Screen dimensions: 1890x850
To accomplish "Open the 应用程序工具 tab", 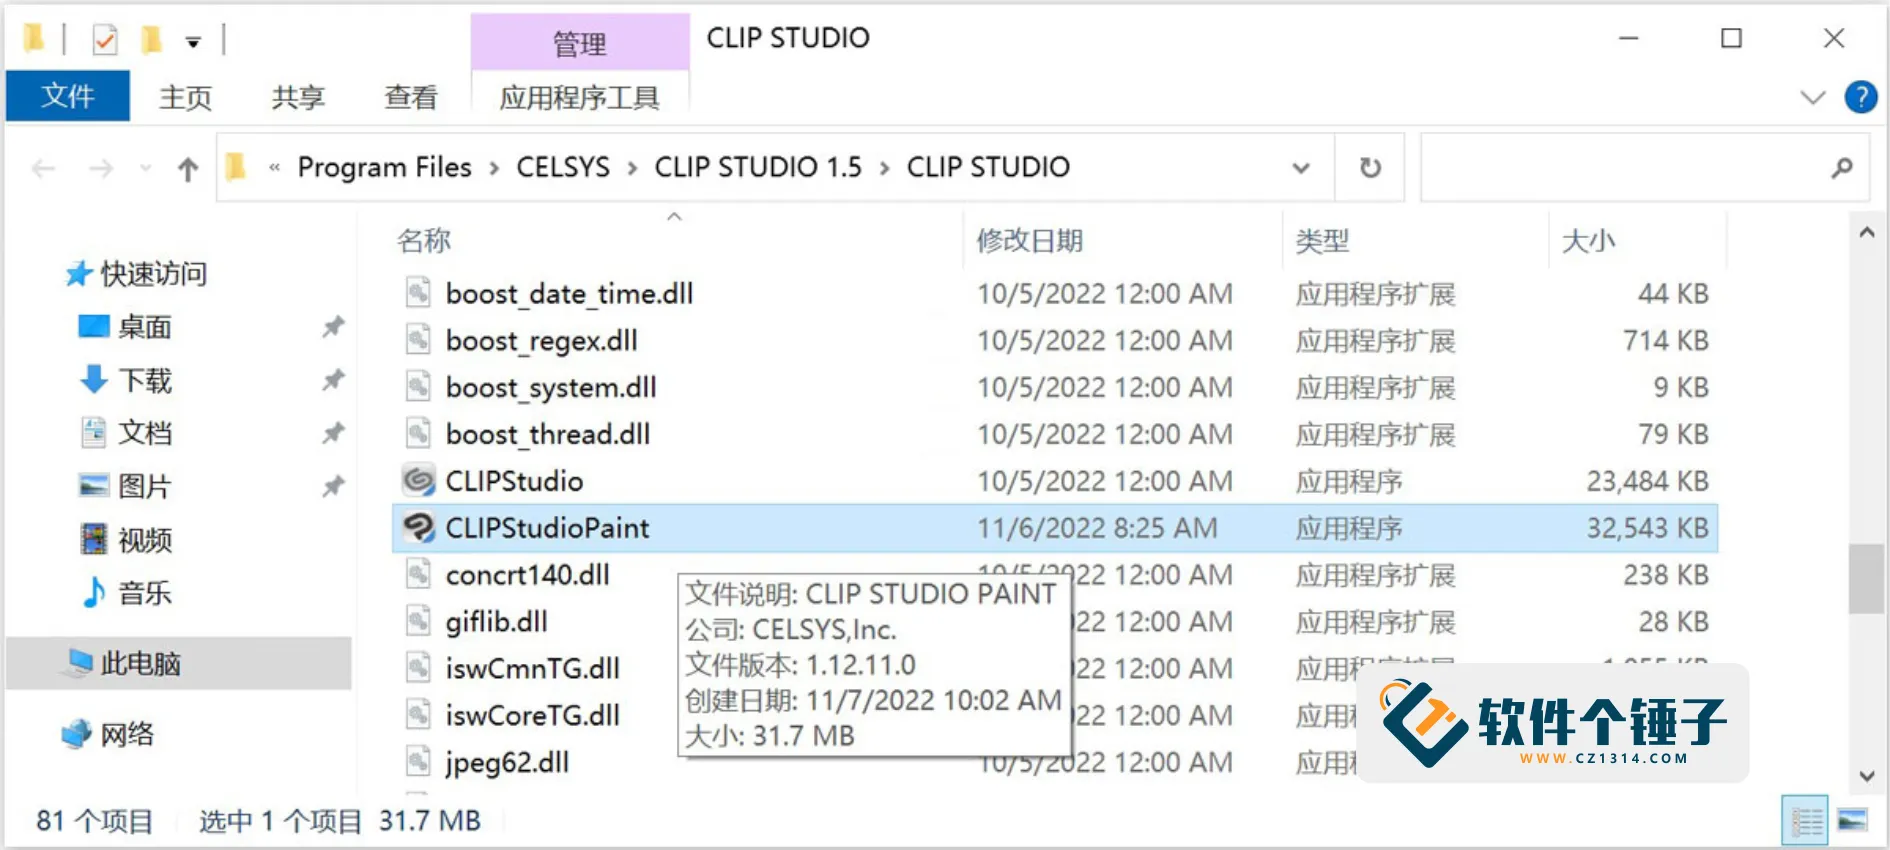I will [x=580, y=97].
